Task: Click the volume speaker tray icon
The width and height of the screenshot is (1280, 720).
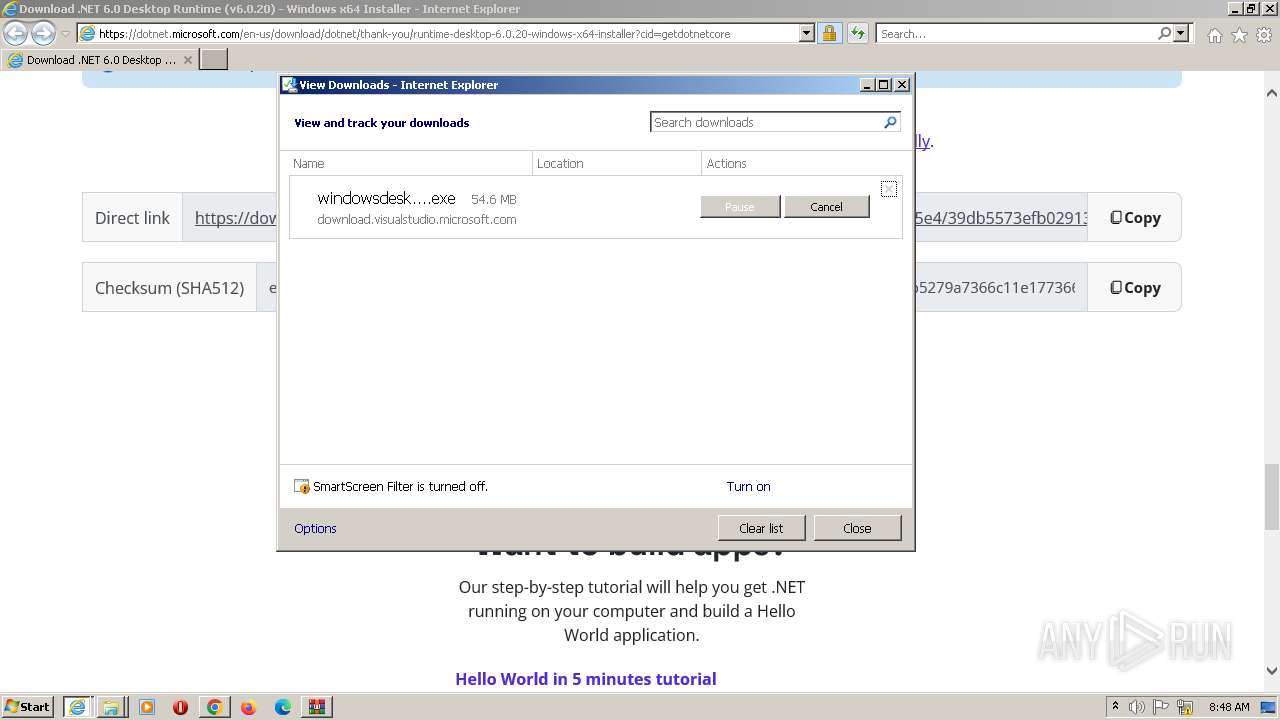Action: [x=1137, y=707]
